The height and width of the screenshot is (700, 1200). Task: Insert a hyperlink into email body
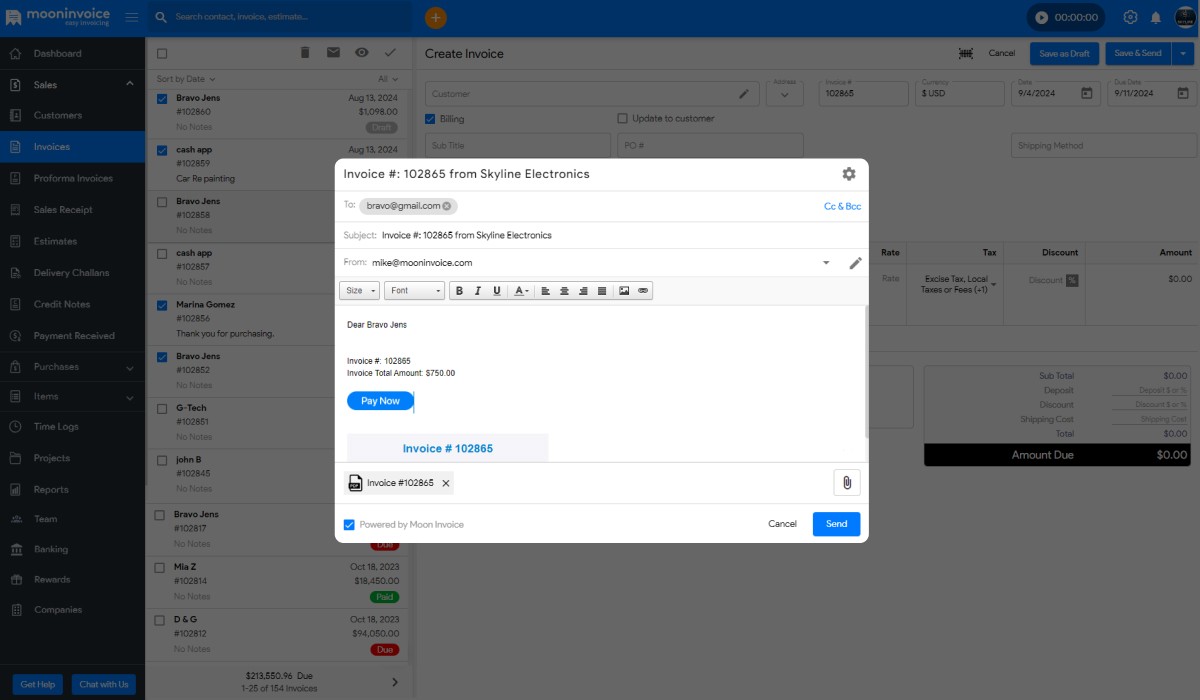[643, 291]
